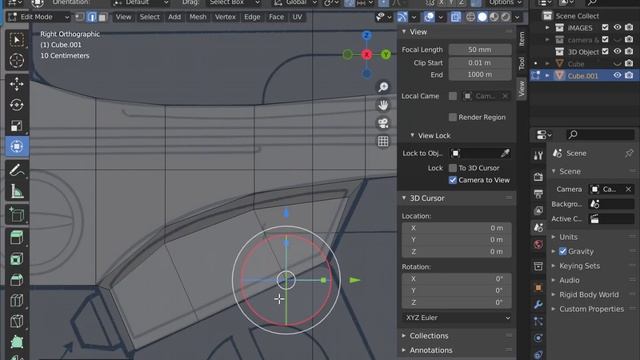Open the Tool properties tab icon
Screen dimensions: 640x360
538,155
